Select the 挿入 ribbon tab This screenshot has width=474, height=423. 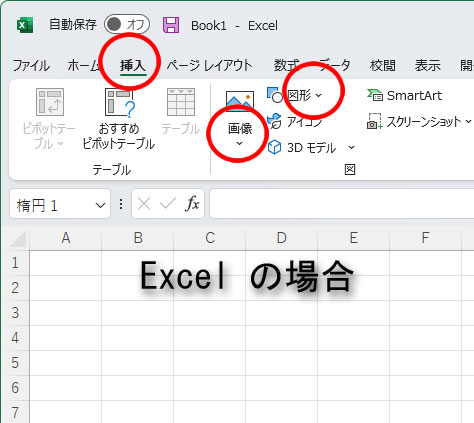[x=133, y=65]
